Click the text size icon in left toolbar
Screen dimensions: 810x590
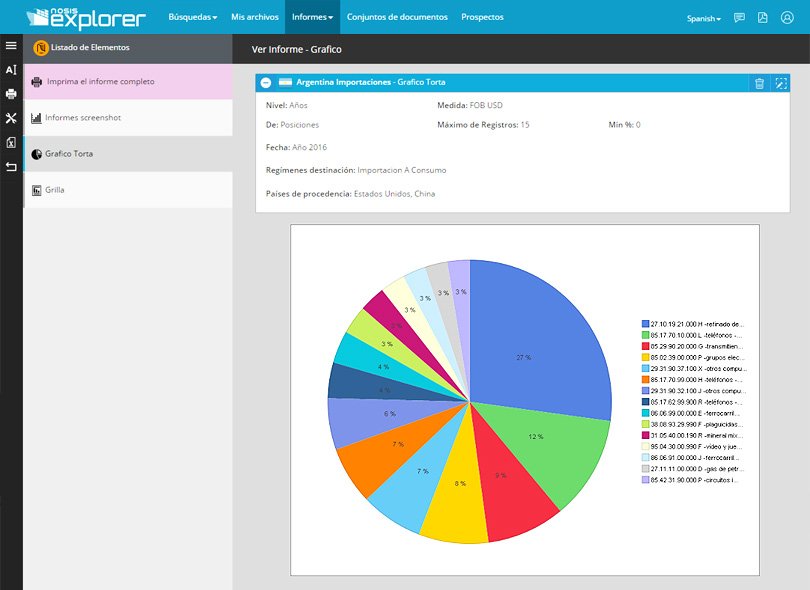11,70
